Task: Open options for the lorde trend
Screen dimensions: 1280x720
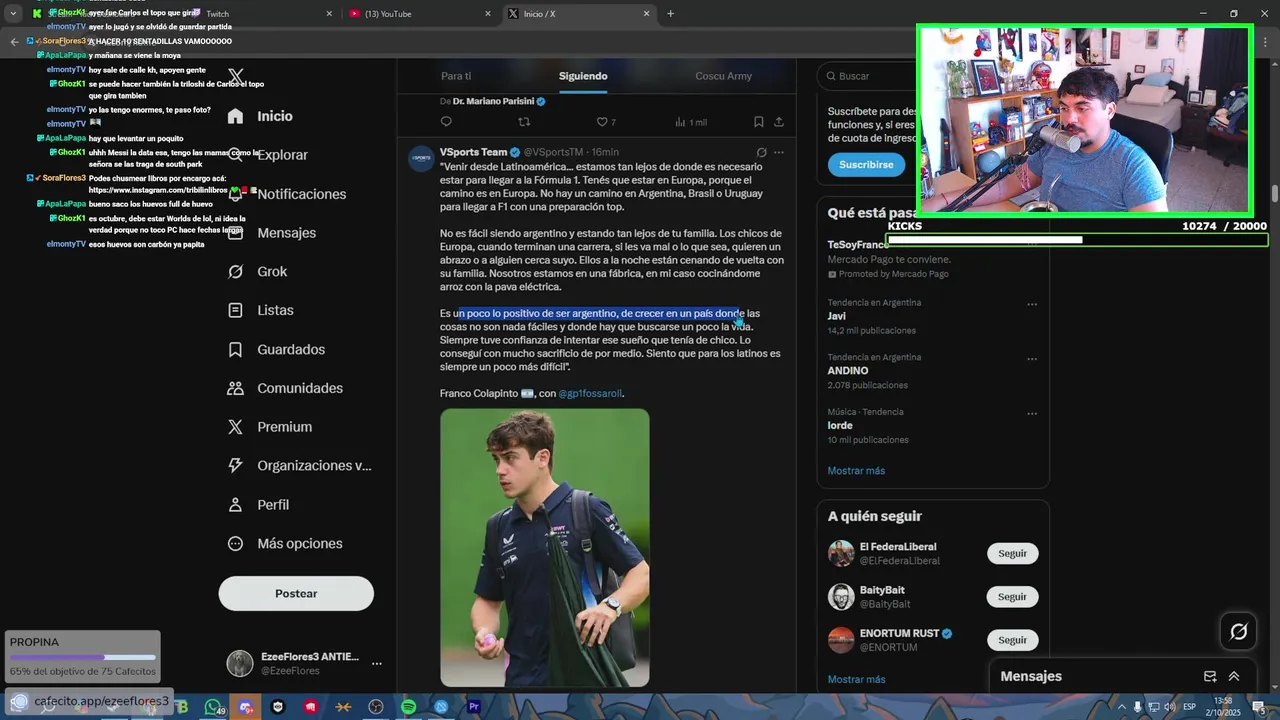Action: click(x=1032, y=413)
